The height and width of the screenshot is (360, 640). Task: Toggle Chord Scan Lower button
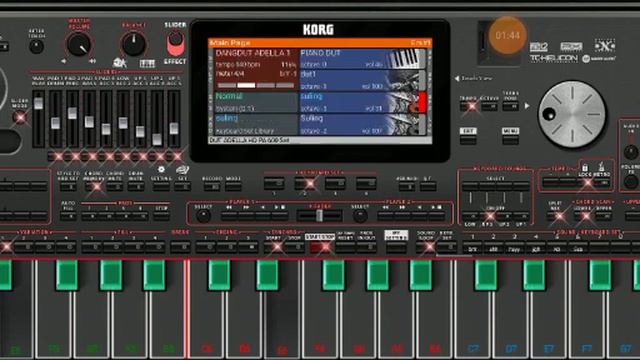tap(583, 217)
